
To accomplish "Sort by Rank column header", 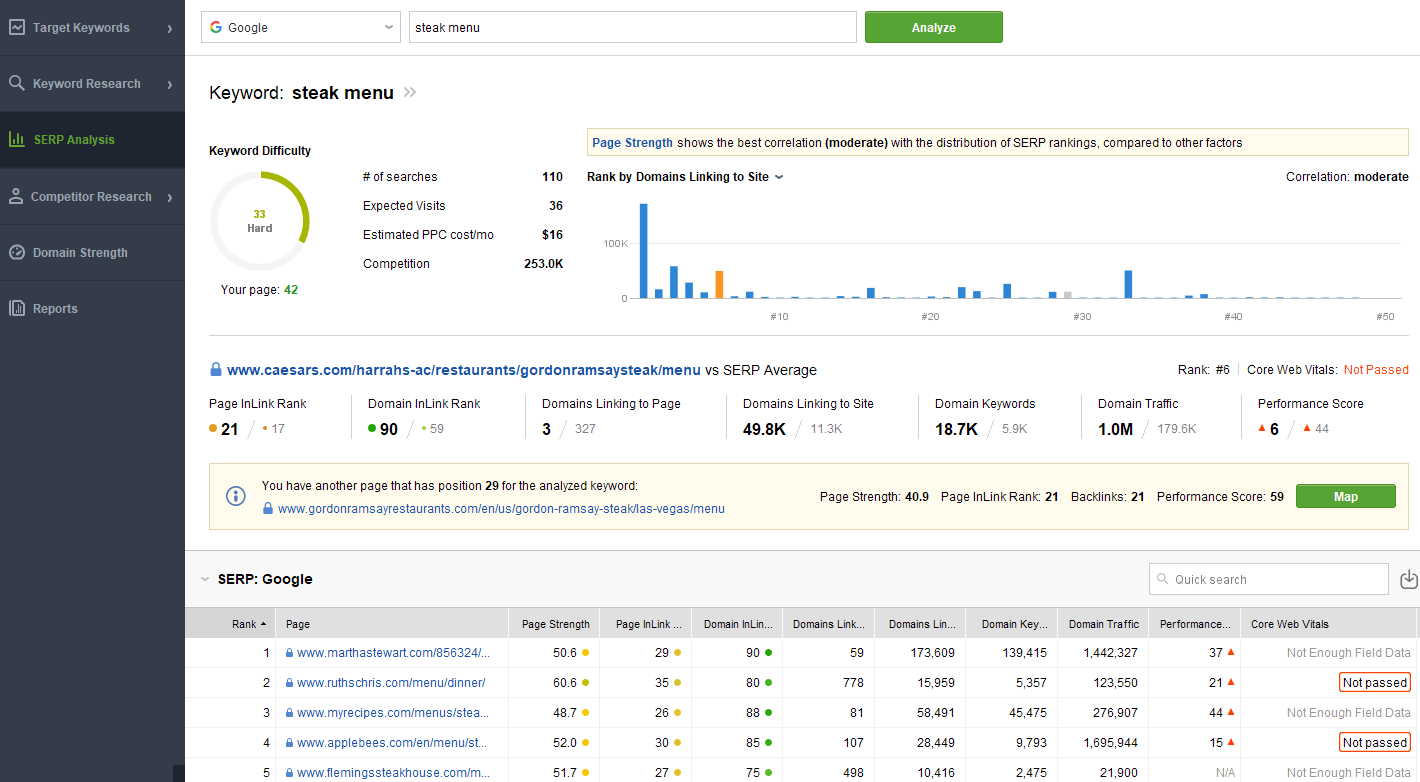I will click(x=231, y=624).
